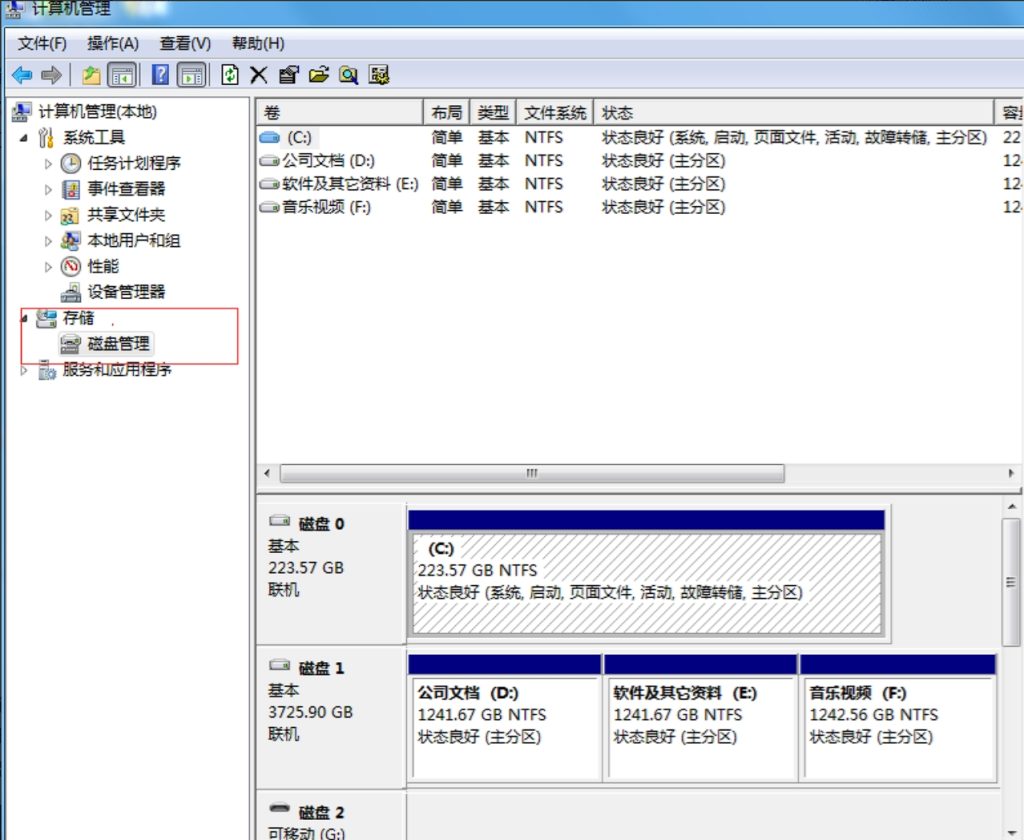Click the horizontal scrollbar in volume list
The height and width of the screenshot is (840, 1024).
[532, 473]
